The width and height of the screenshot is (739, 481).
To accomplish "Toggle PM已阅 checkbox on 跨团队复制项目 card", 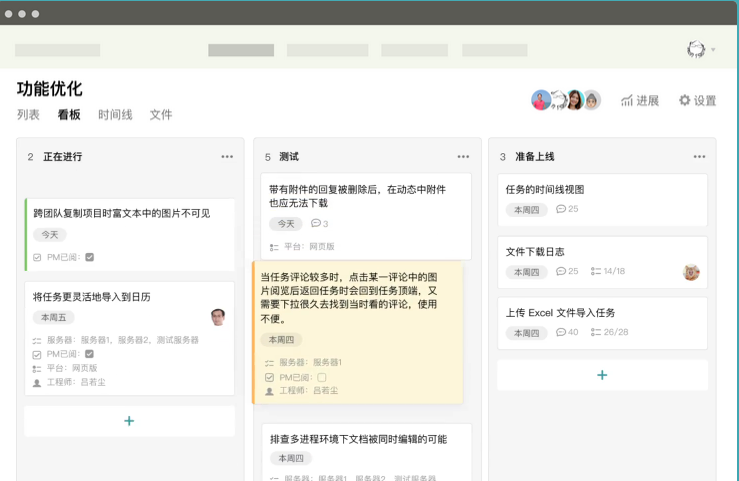I will point(90,257).
